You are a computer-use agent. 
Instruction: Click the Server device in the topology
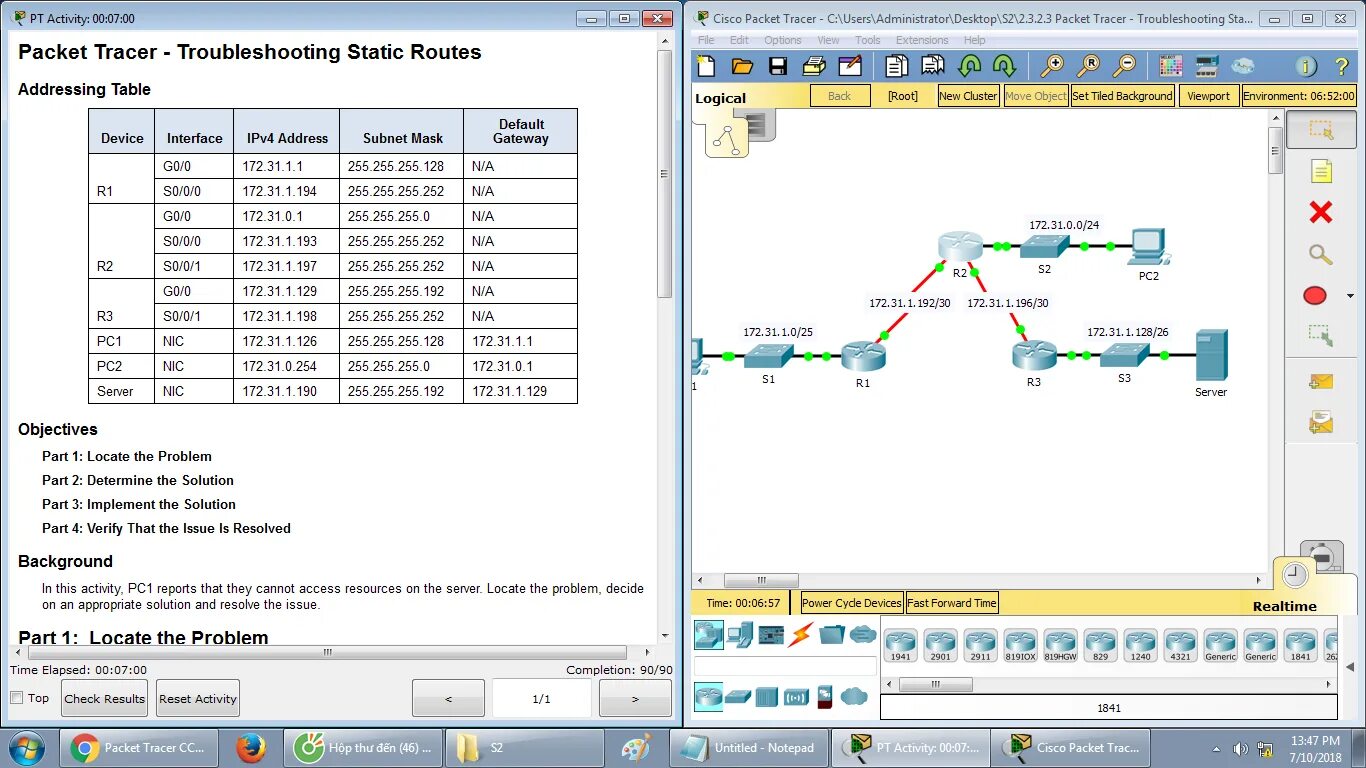(1211, 356)
